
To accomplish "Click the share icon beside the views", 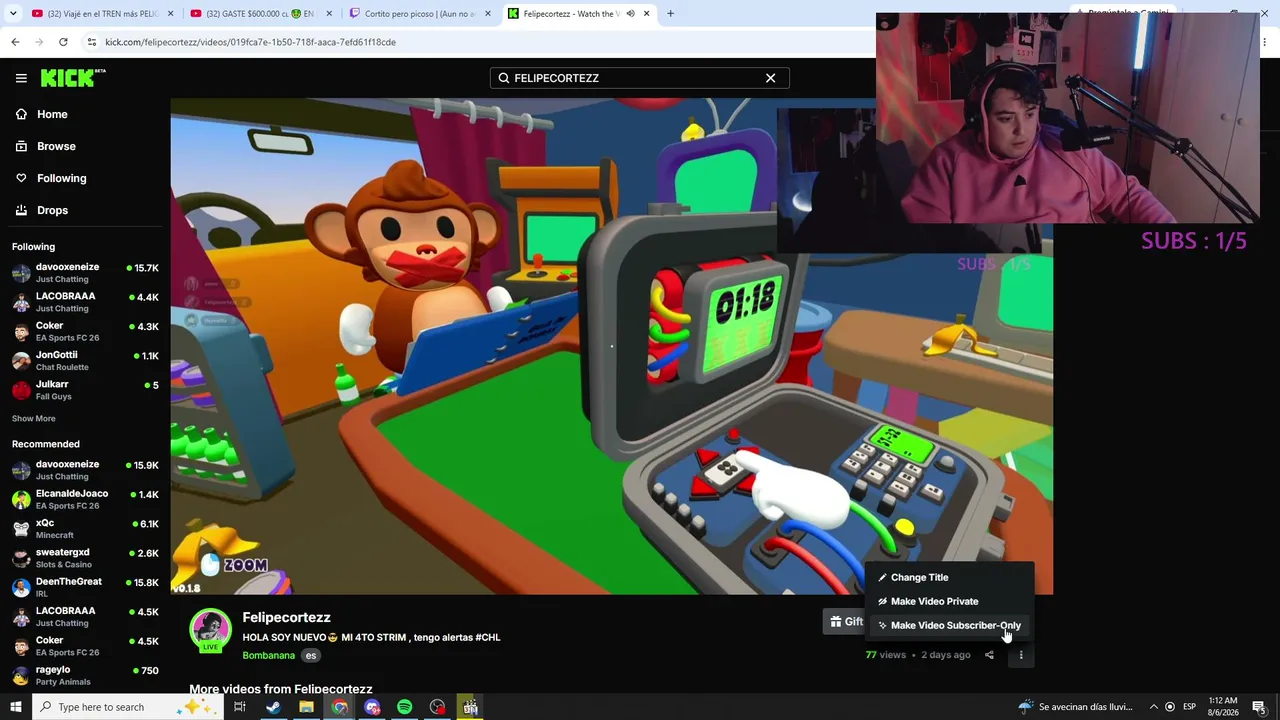I will [989, 655].
